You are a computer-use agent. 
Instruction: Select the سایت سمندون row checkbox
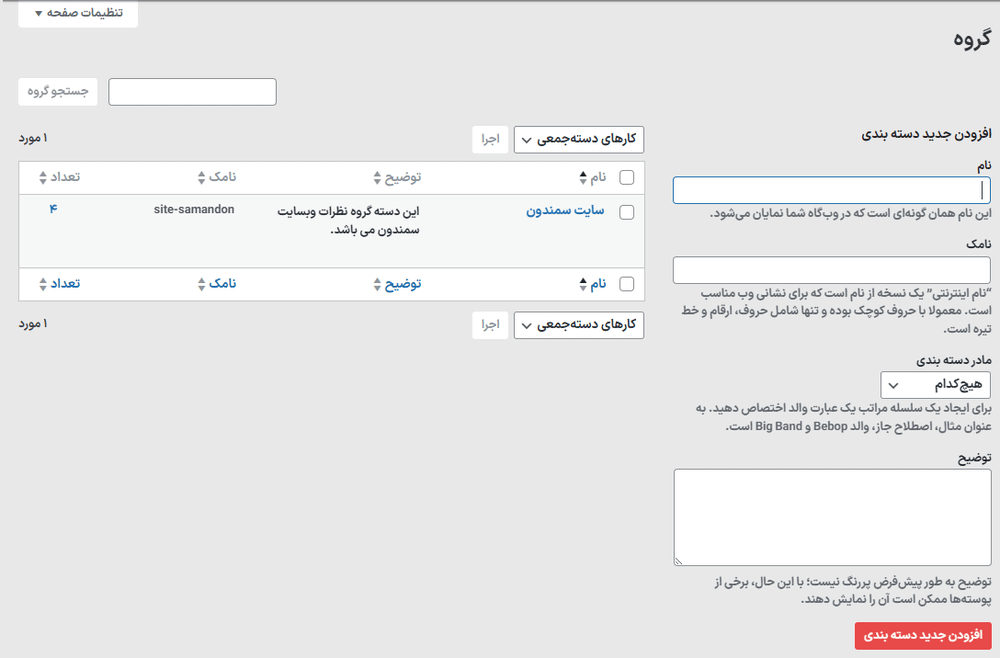627,212
